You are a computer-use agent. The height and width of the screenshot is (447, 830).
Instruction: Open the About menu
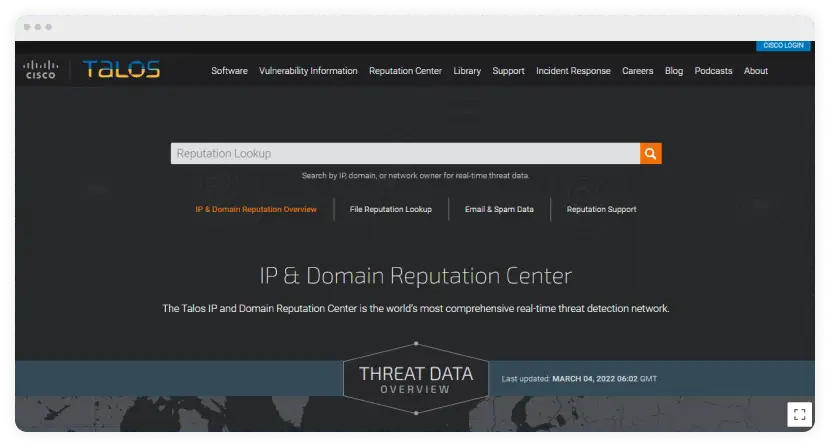[x=755, y=70]
